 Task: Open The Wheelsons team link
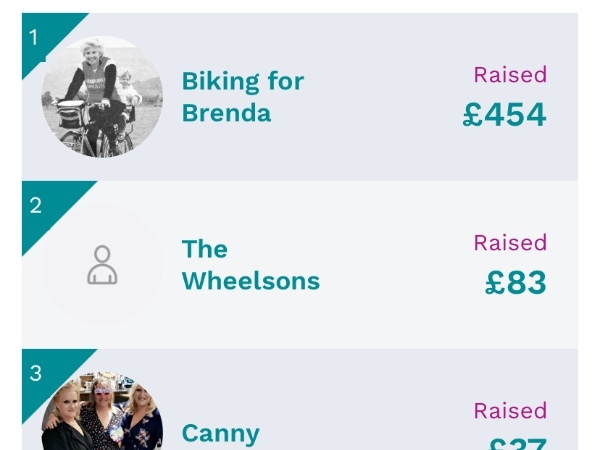[251, 265]
